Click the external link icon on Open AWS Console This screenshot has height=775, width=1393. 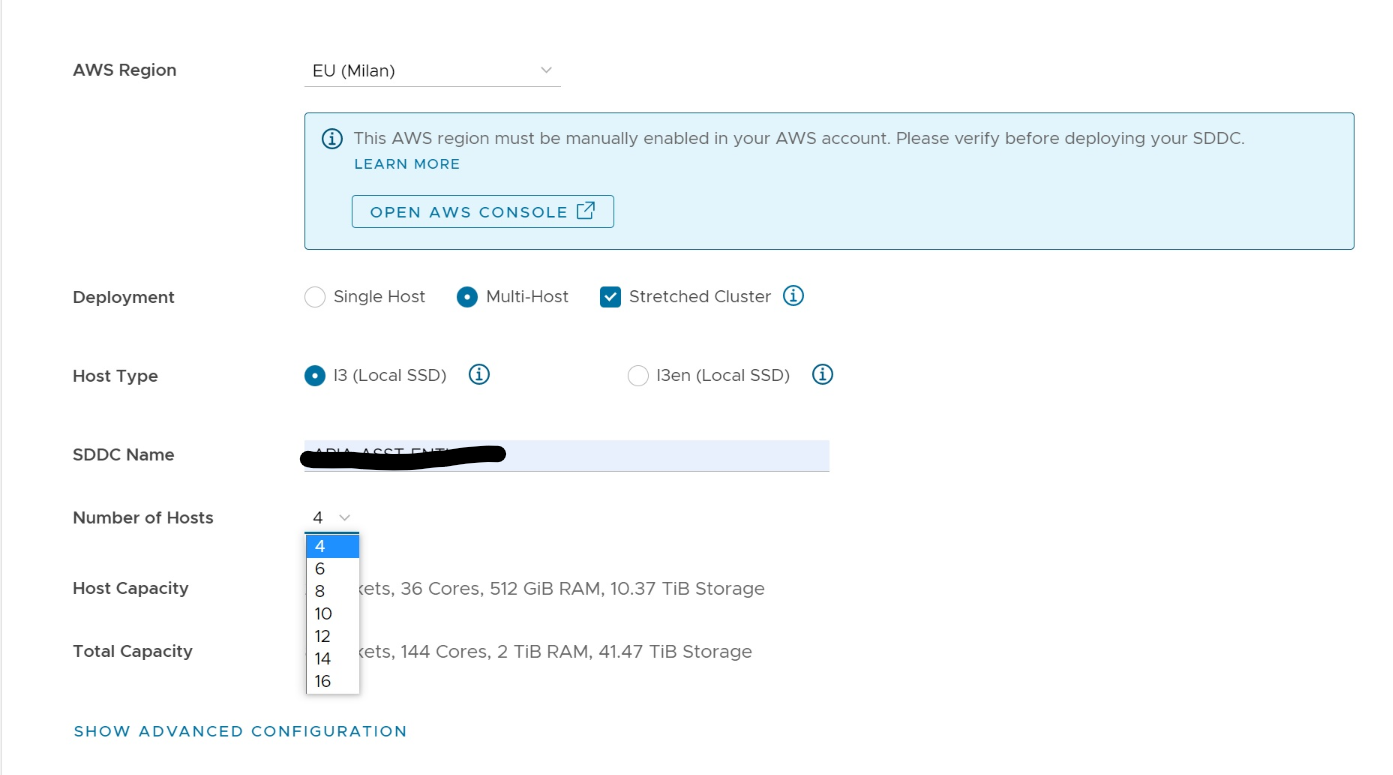click(586, 211)
